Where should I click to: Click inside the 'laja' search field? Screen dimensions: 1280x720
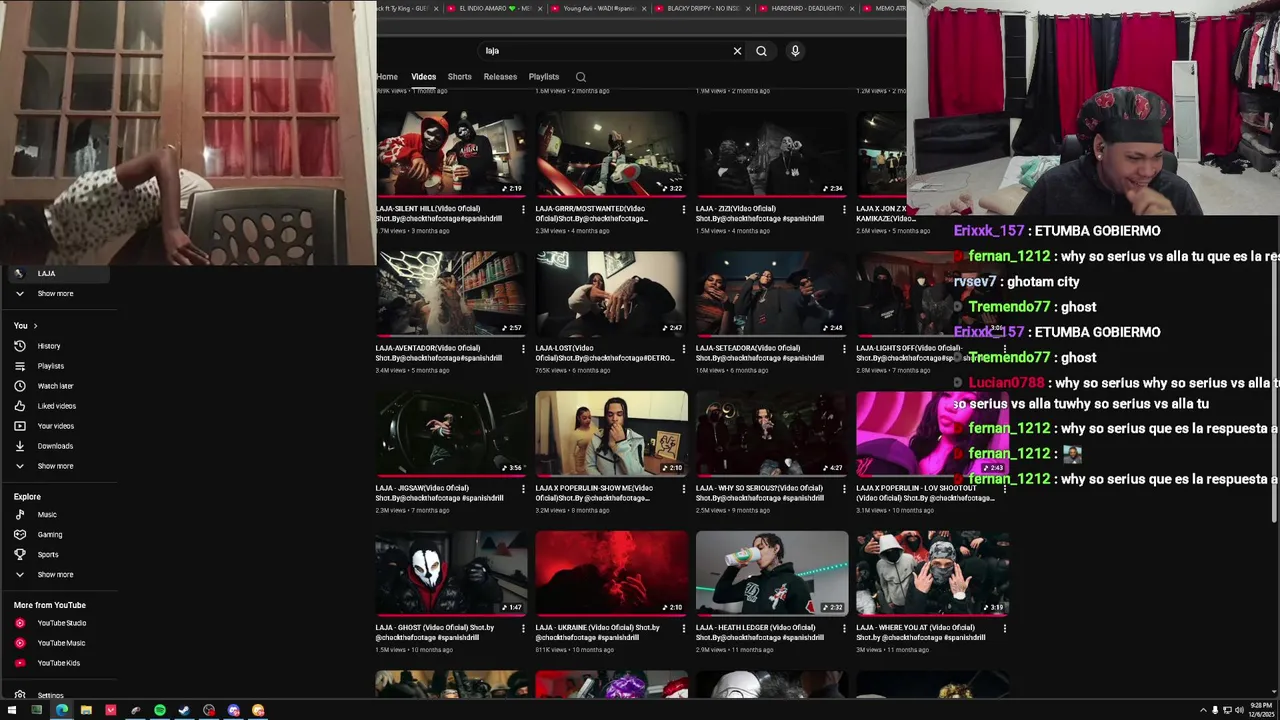coord(605,51)
